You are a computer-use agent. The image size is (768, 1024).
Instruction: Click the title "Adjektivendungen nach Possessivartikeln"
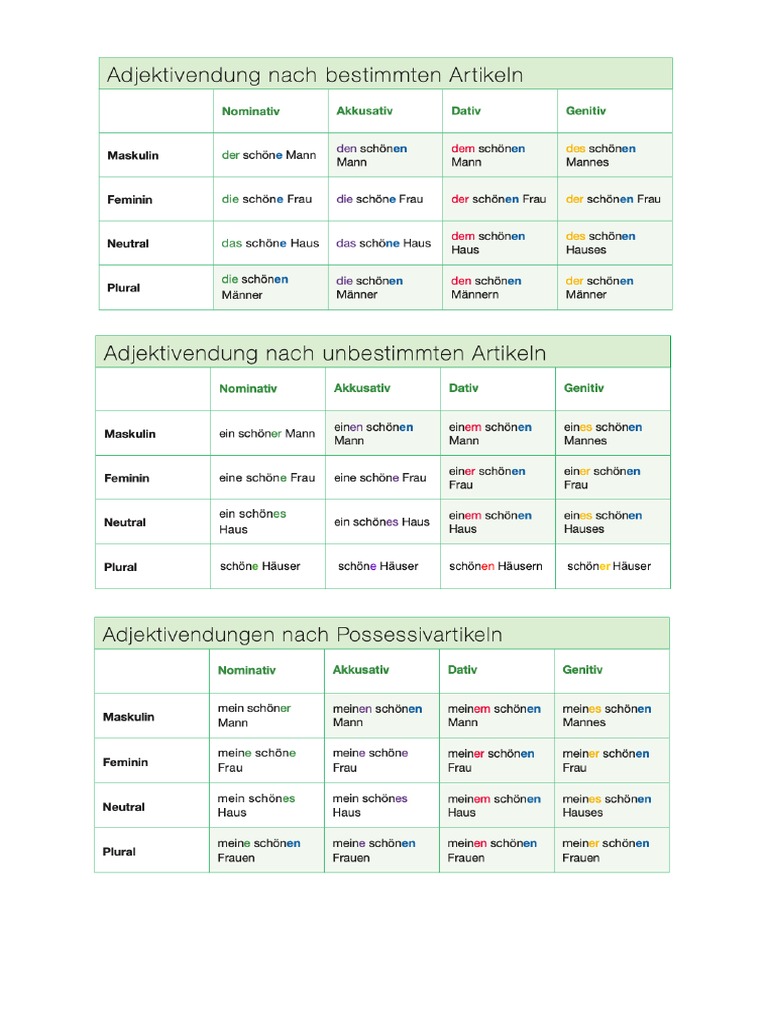pyautogui.click(x=303, y=635)
